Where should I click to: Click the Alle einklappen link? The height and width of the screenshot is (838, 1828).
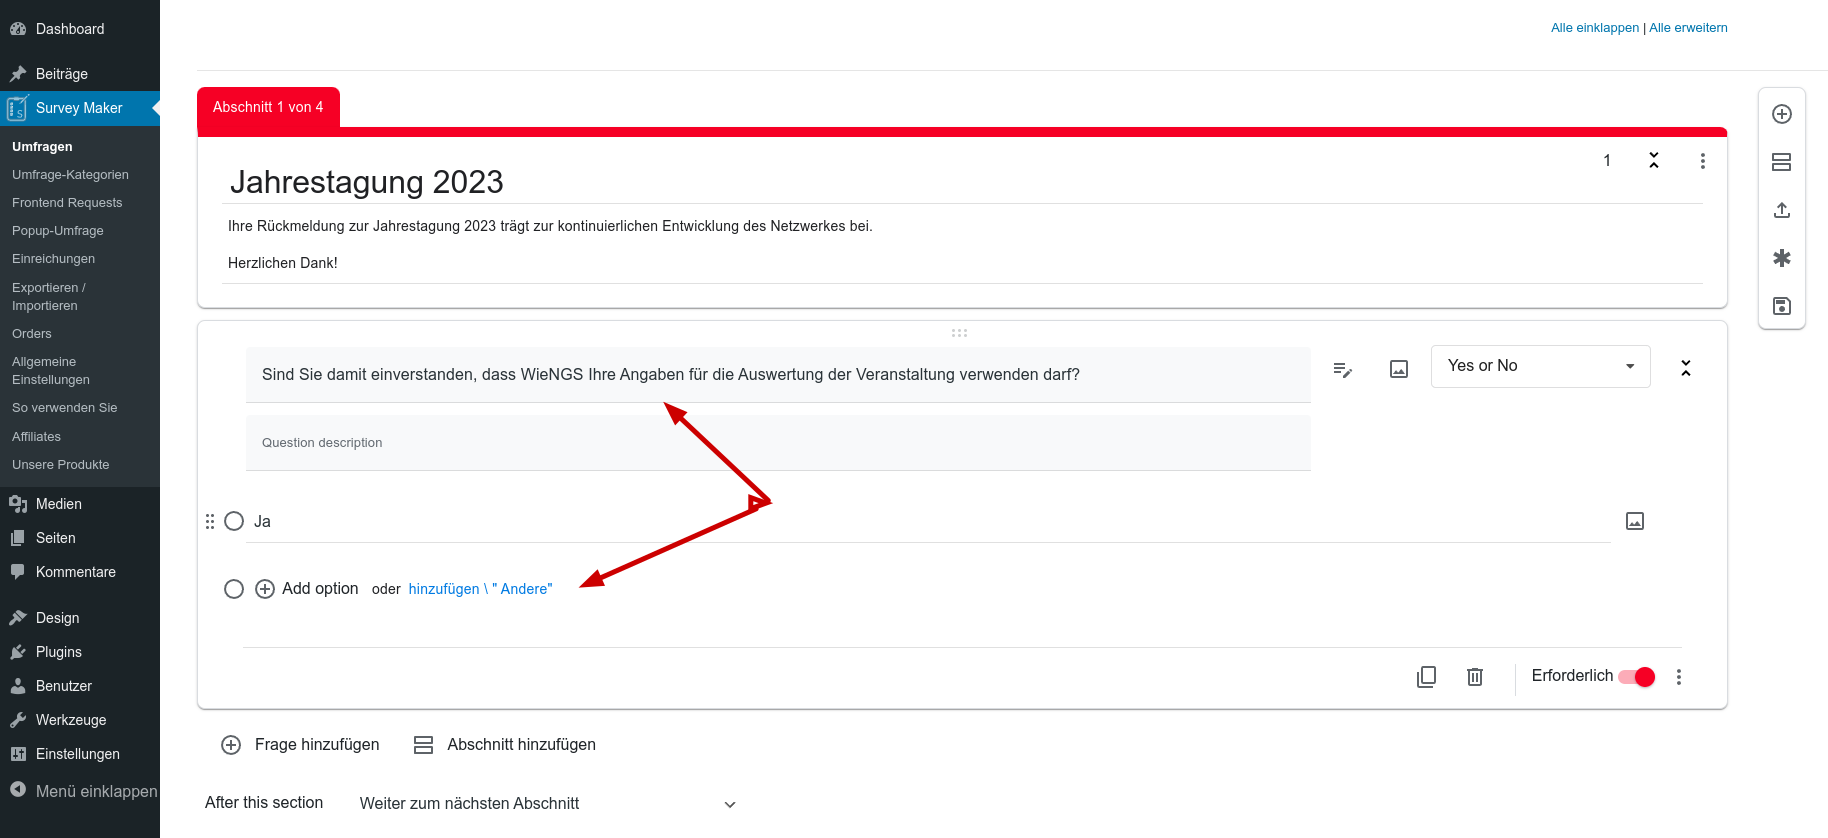click(1594, 28)
